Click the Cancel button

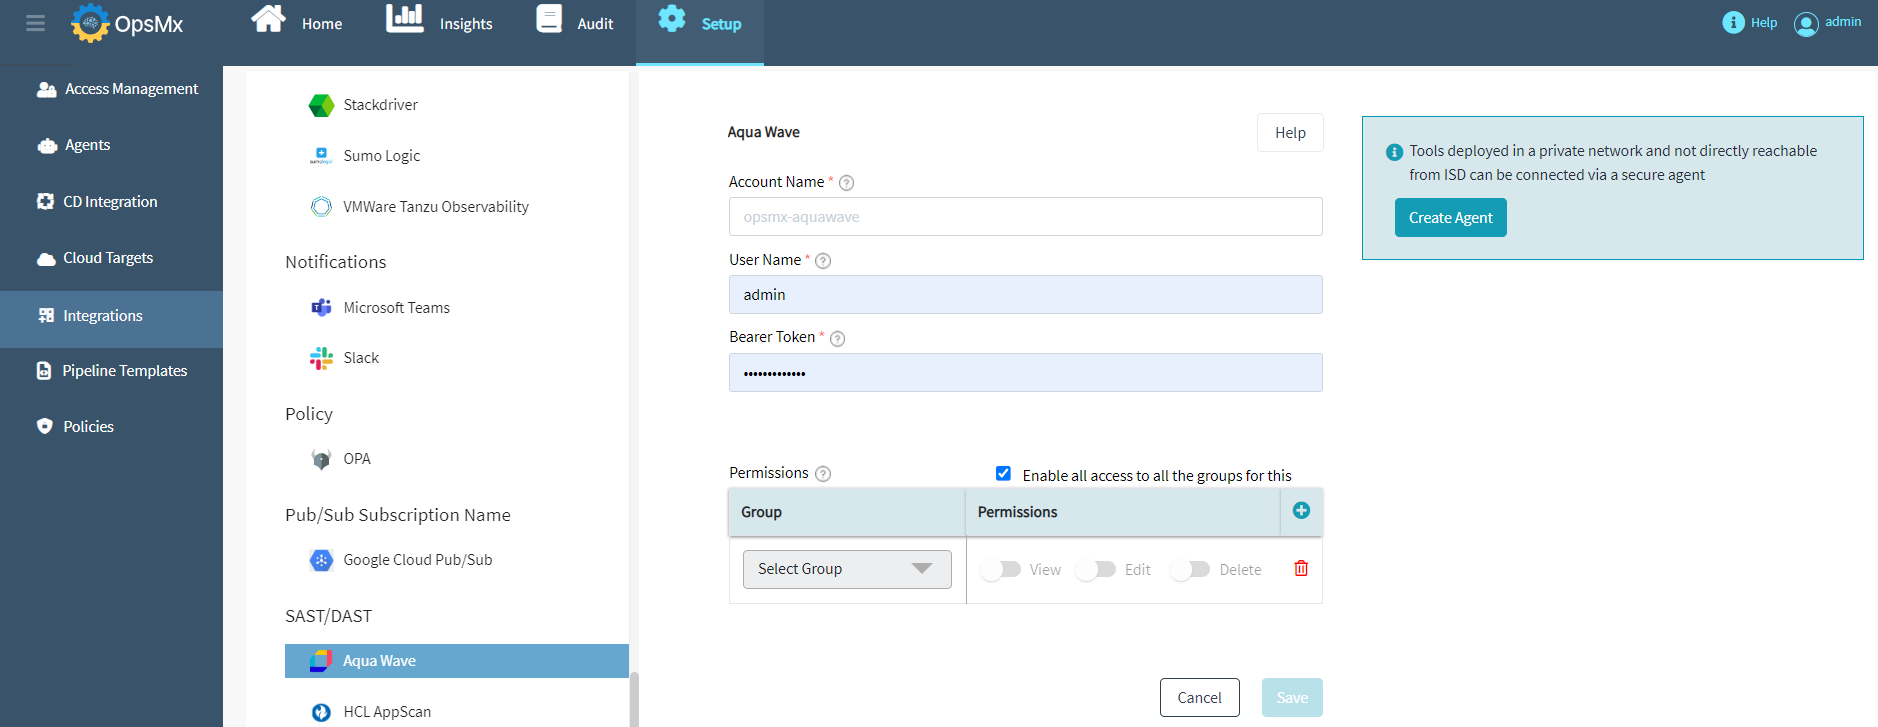1199,698
